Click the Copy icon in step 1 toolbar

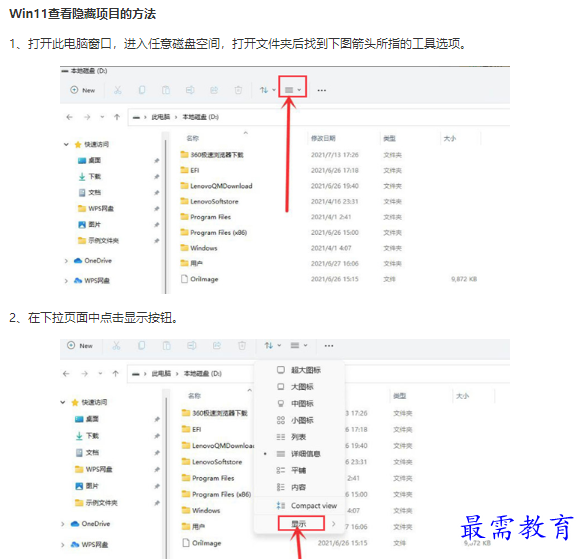click(142, 90)
